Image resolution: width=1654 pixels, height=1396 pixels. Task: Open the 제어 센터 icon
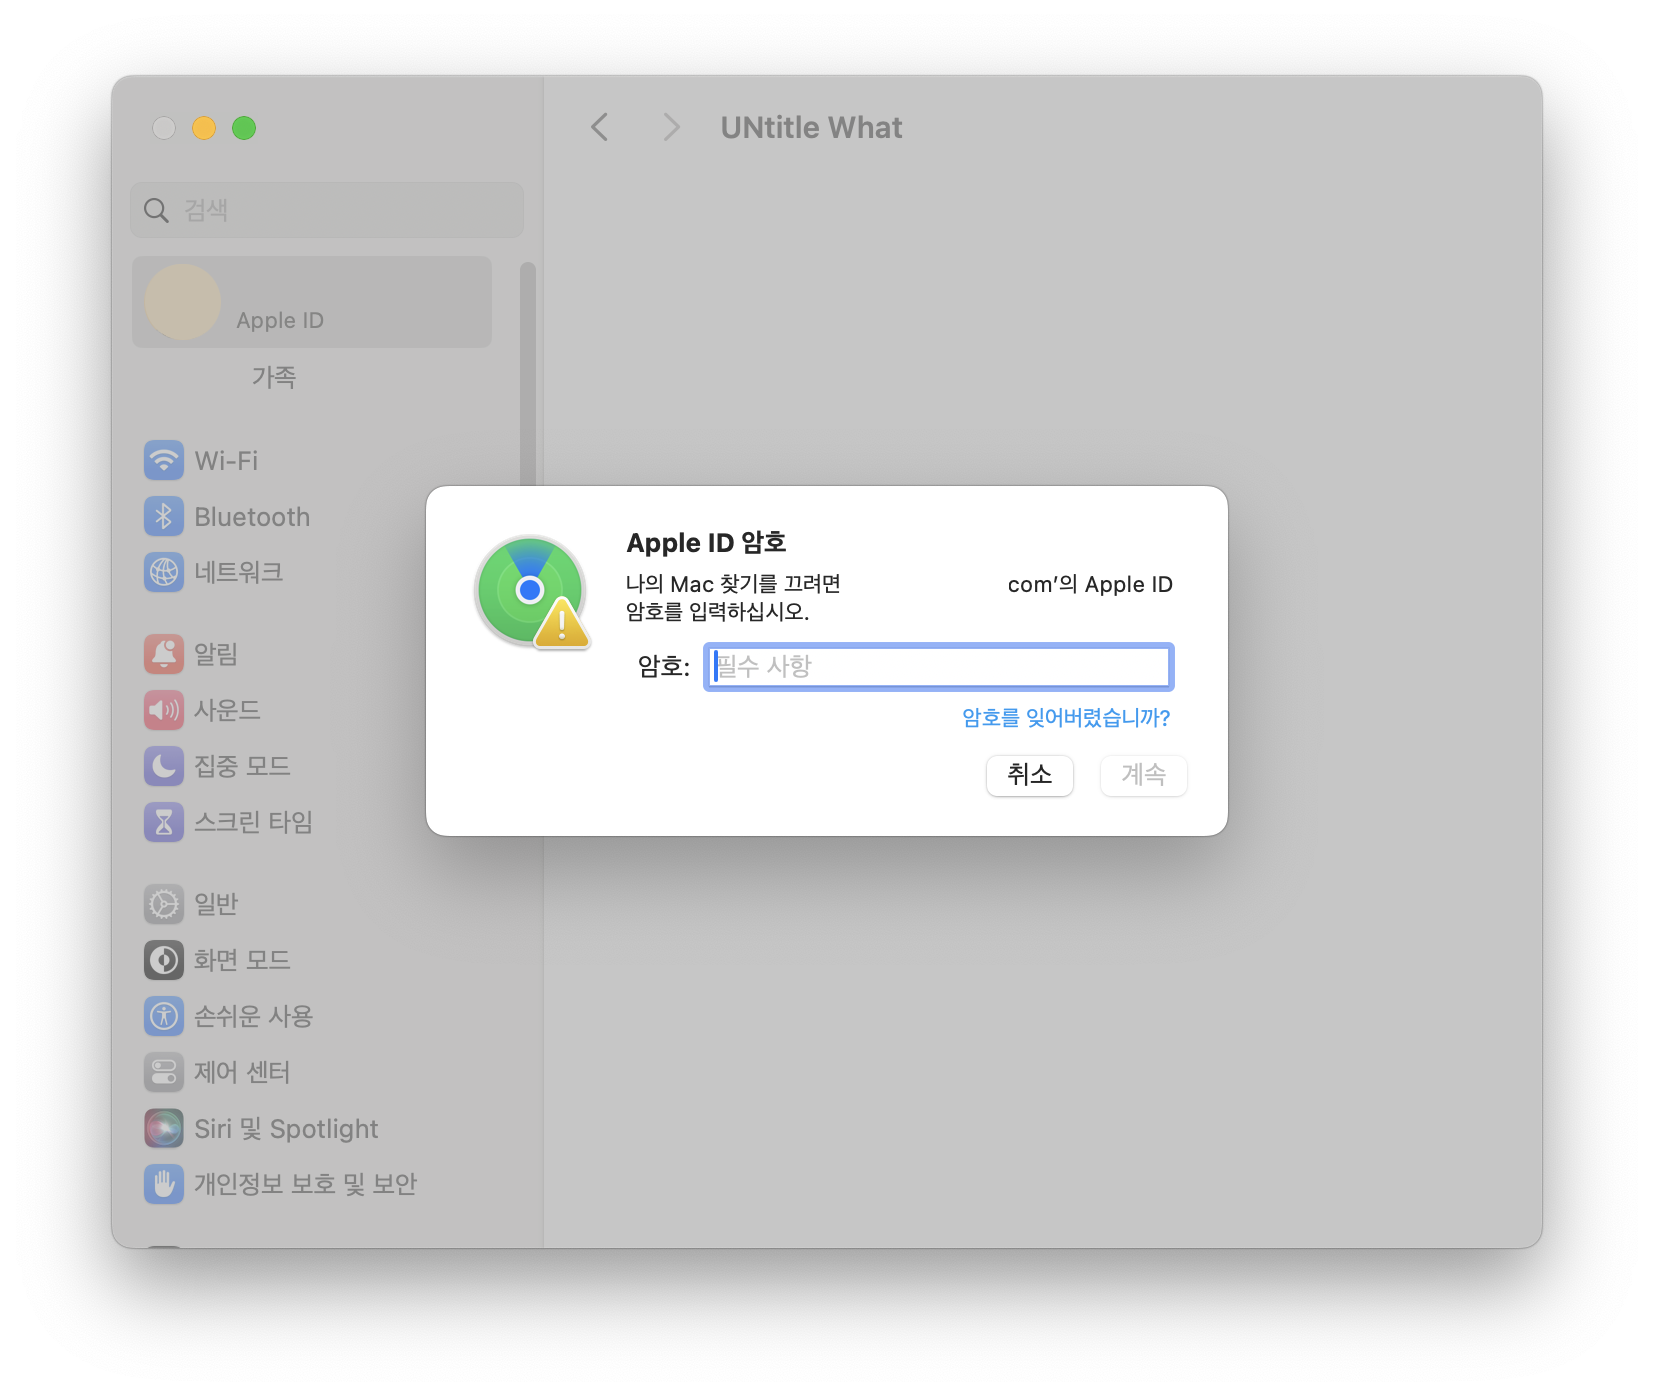(164, 1072)
